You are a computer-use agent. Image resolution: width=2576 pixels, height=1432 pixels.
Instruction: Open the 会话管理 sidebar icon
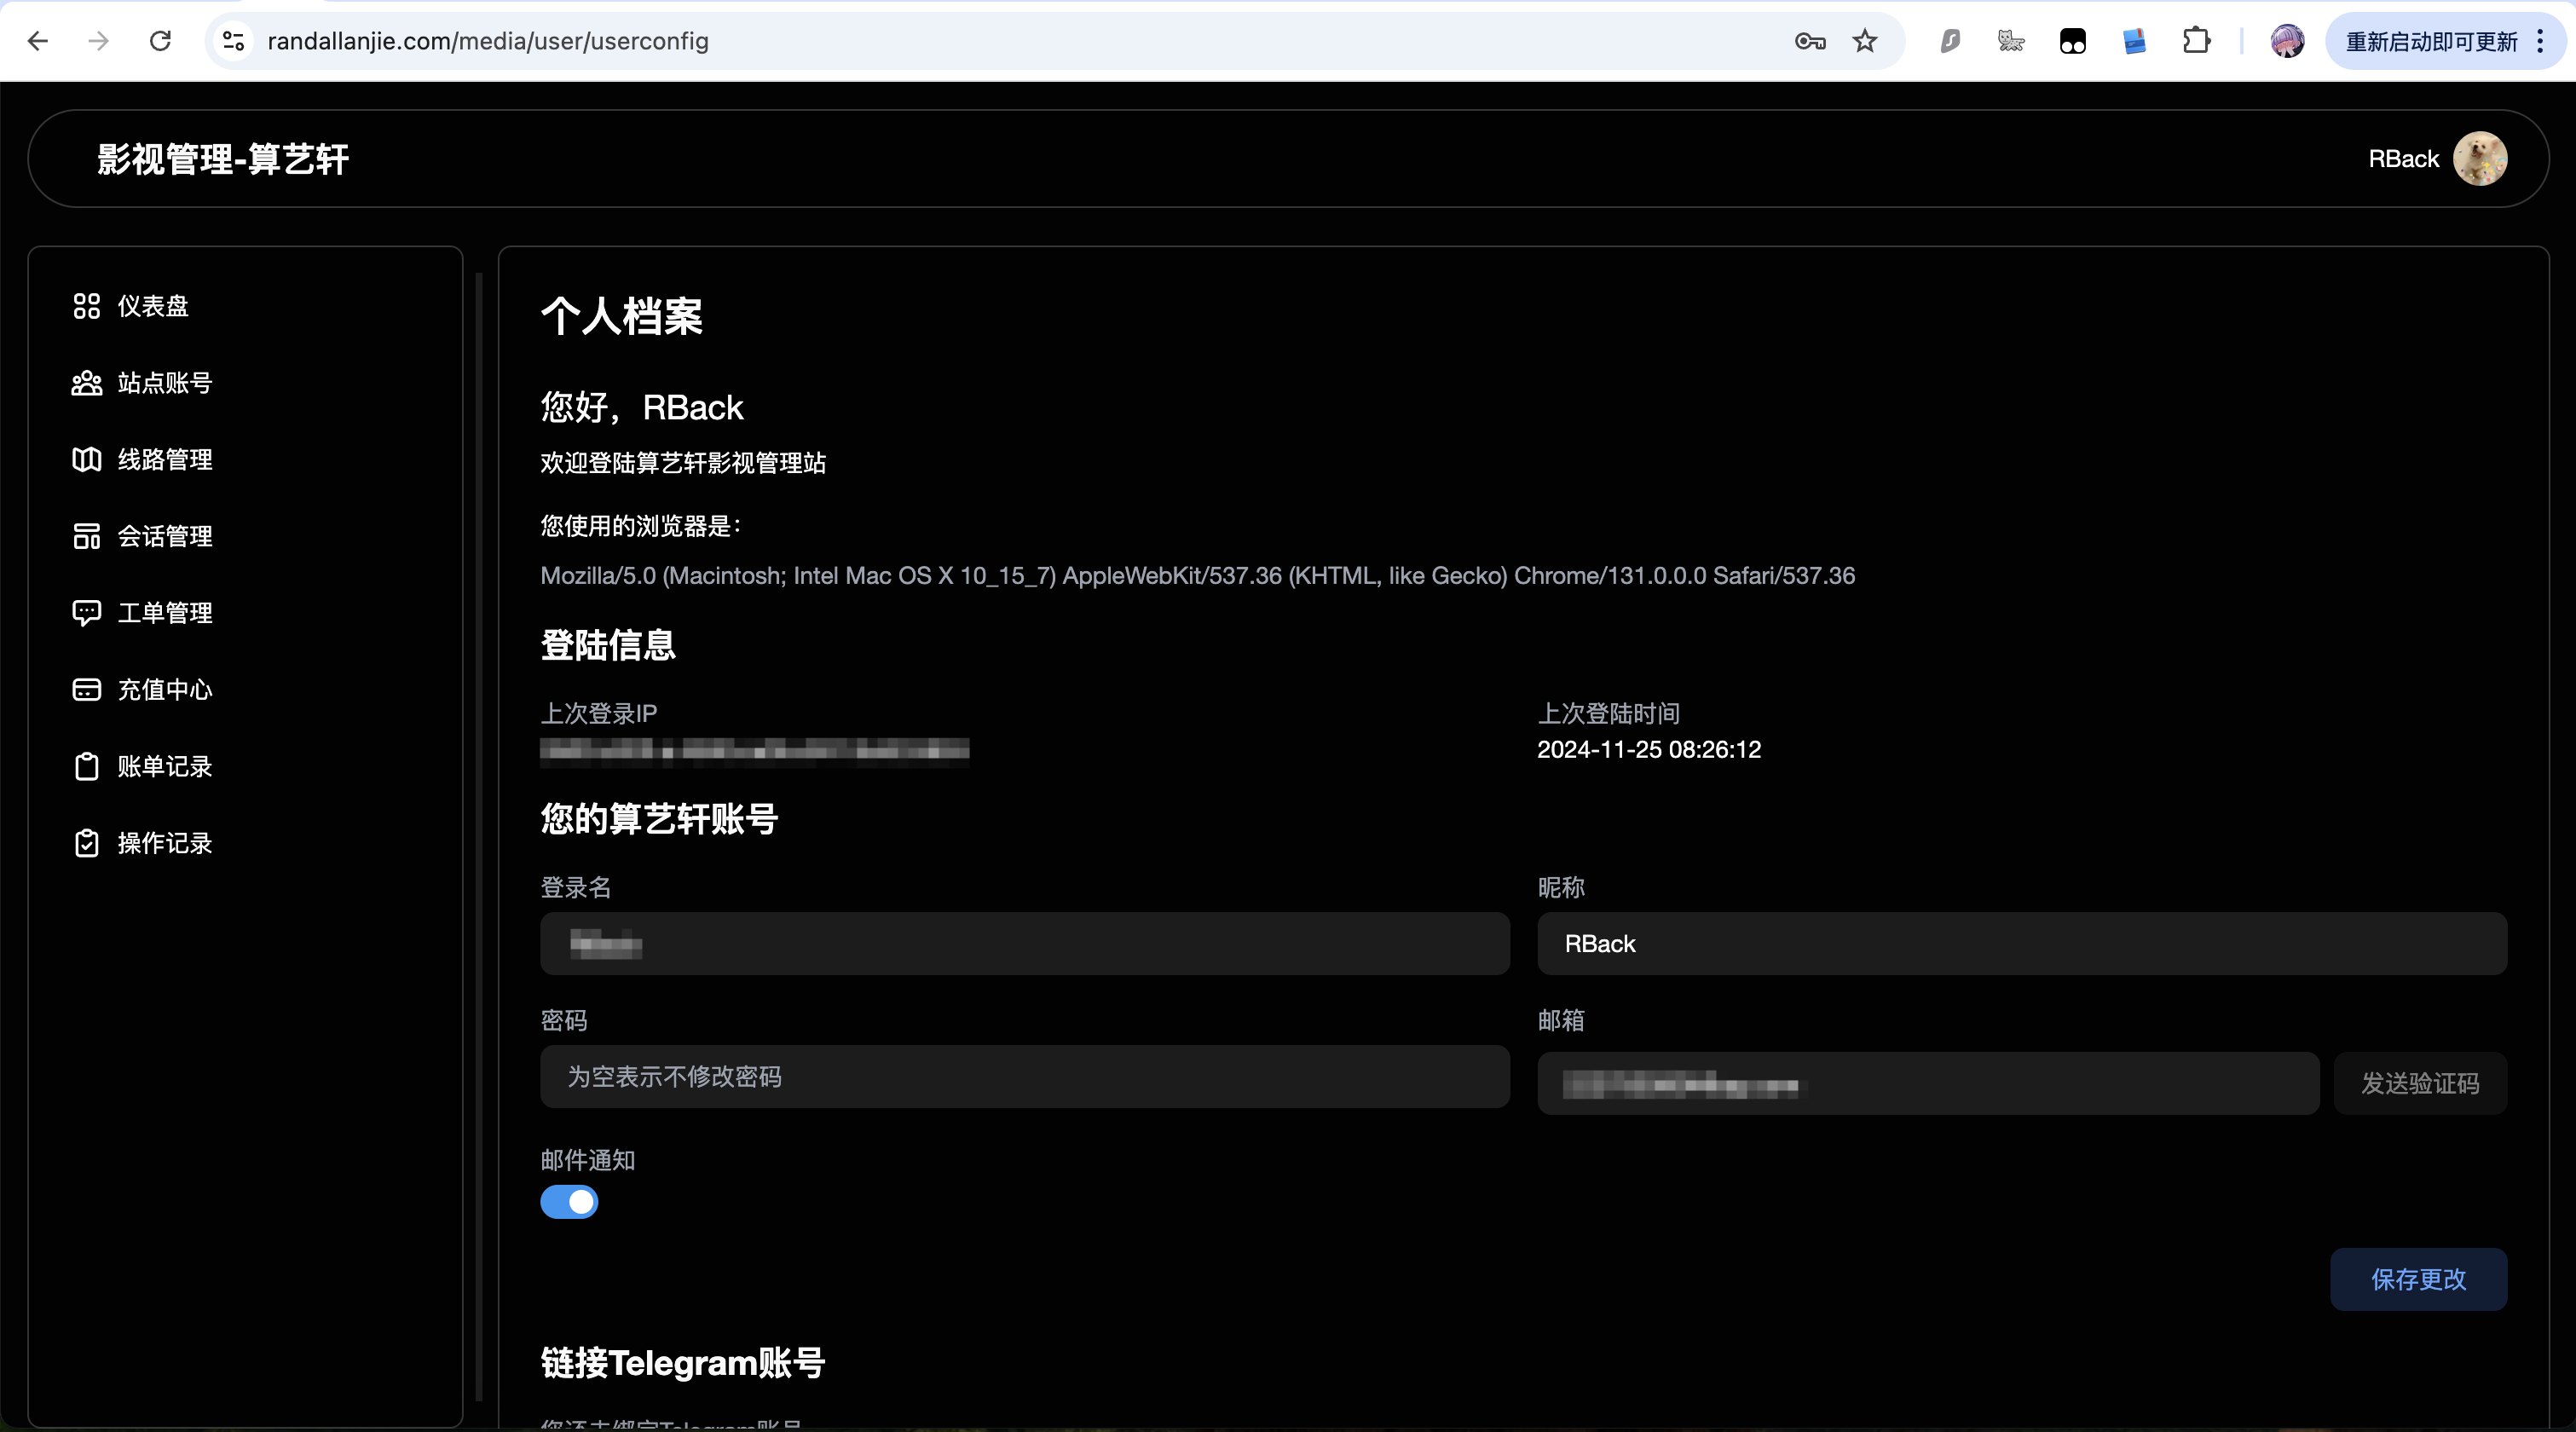click(x=87, y=536)
